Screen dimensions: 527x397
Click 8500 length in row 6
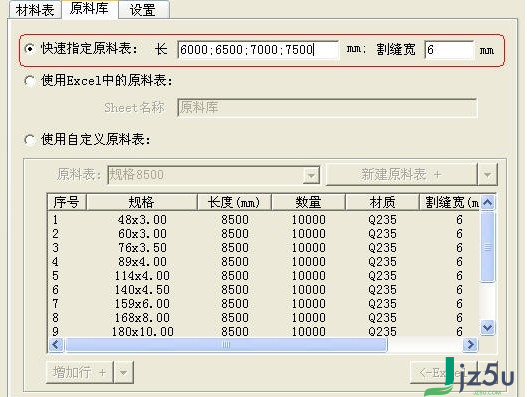tap(235, 290)
